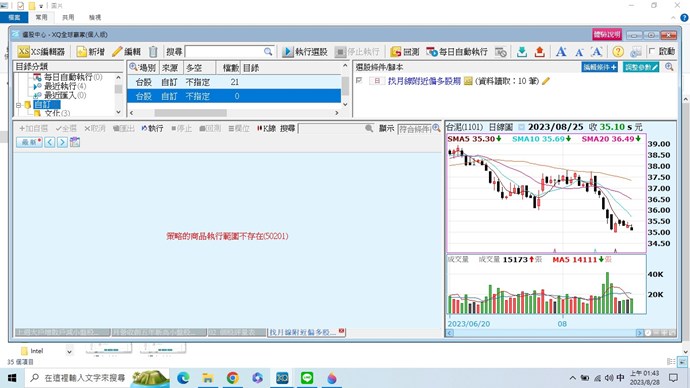Image resolution: width=690 pixels, height=388 pixels.
Task: Open the 符合條件 display dropdown
Action: click(x=415, y=128)
